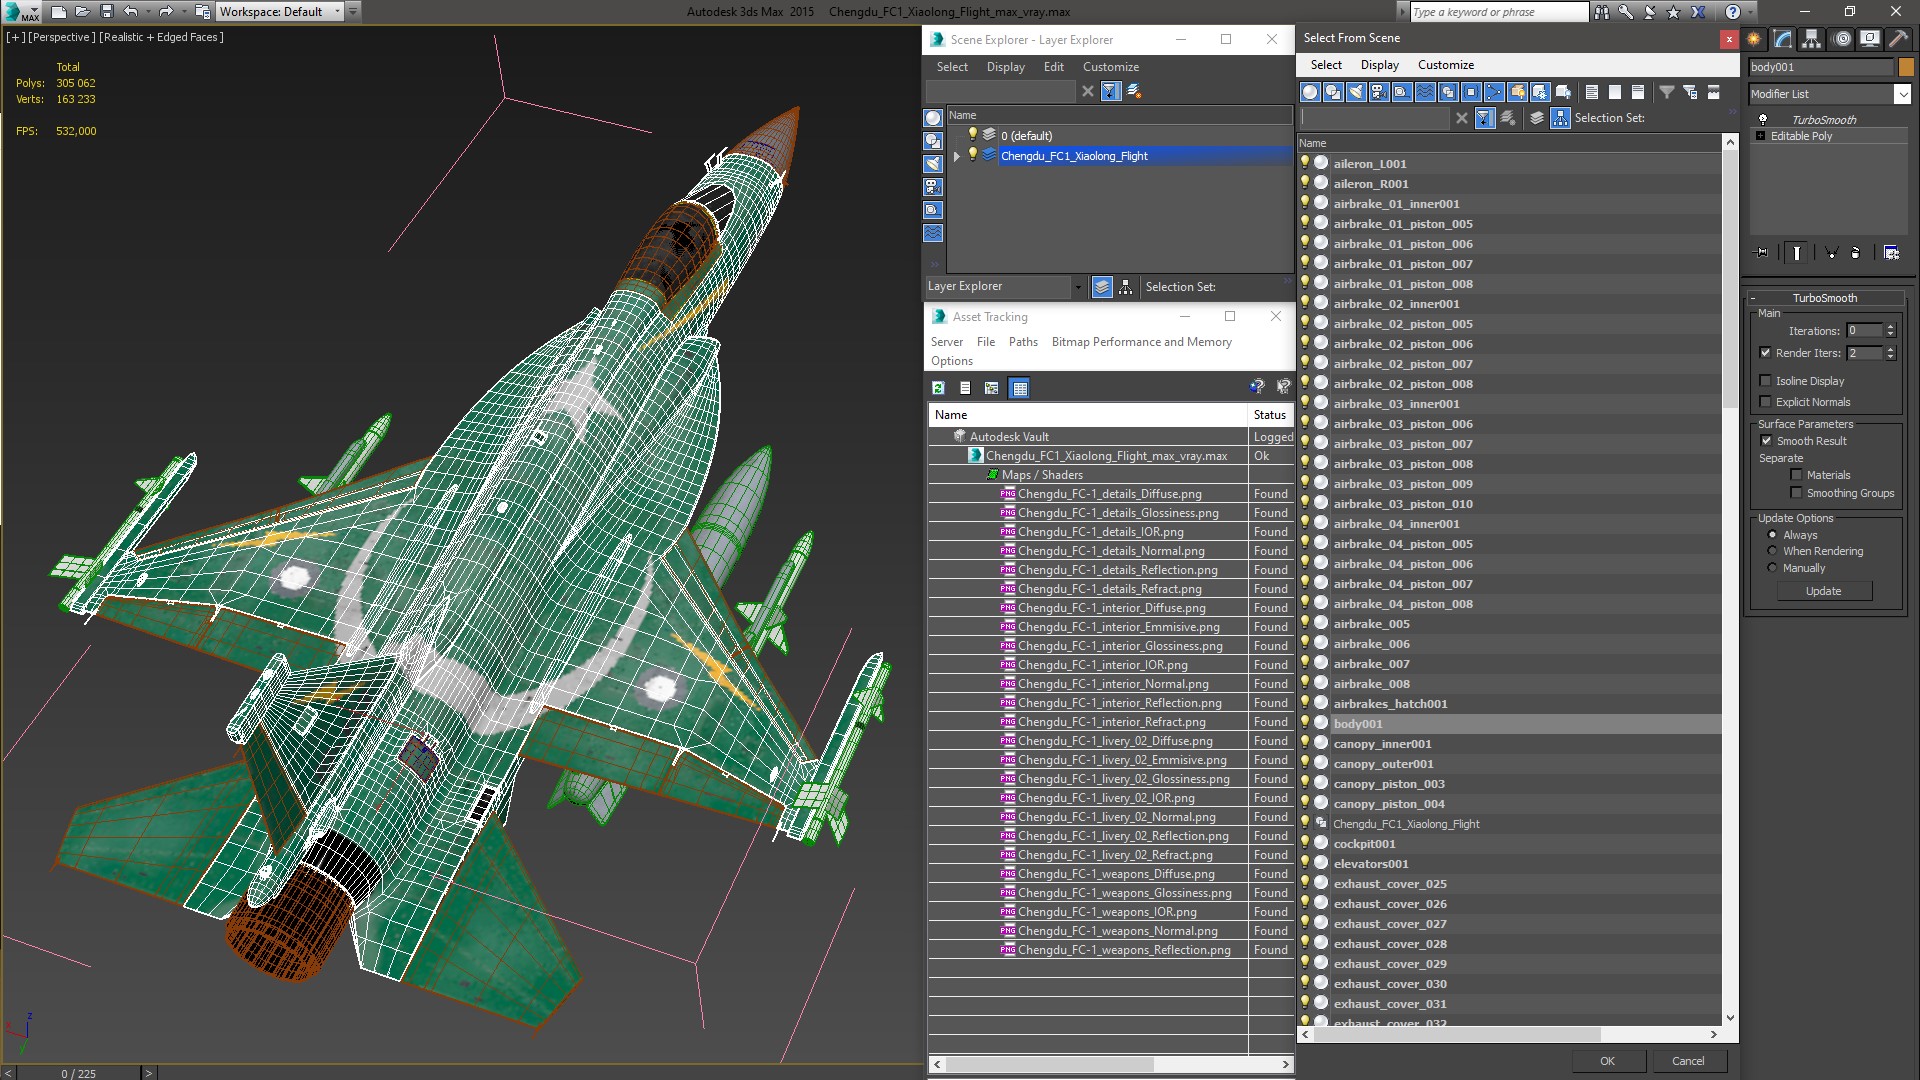Screen dimensions: 1920x1080
Task: Enable Isoline Display checkbox
Action: click(x=1766, y=381)
